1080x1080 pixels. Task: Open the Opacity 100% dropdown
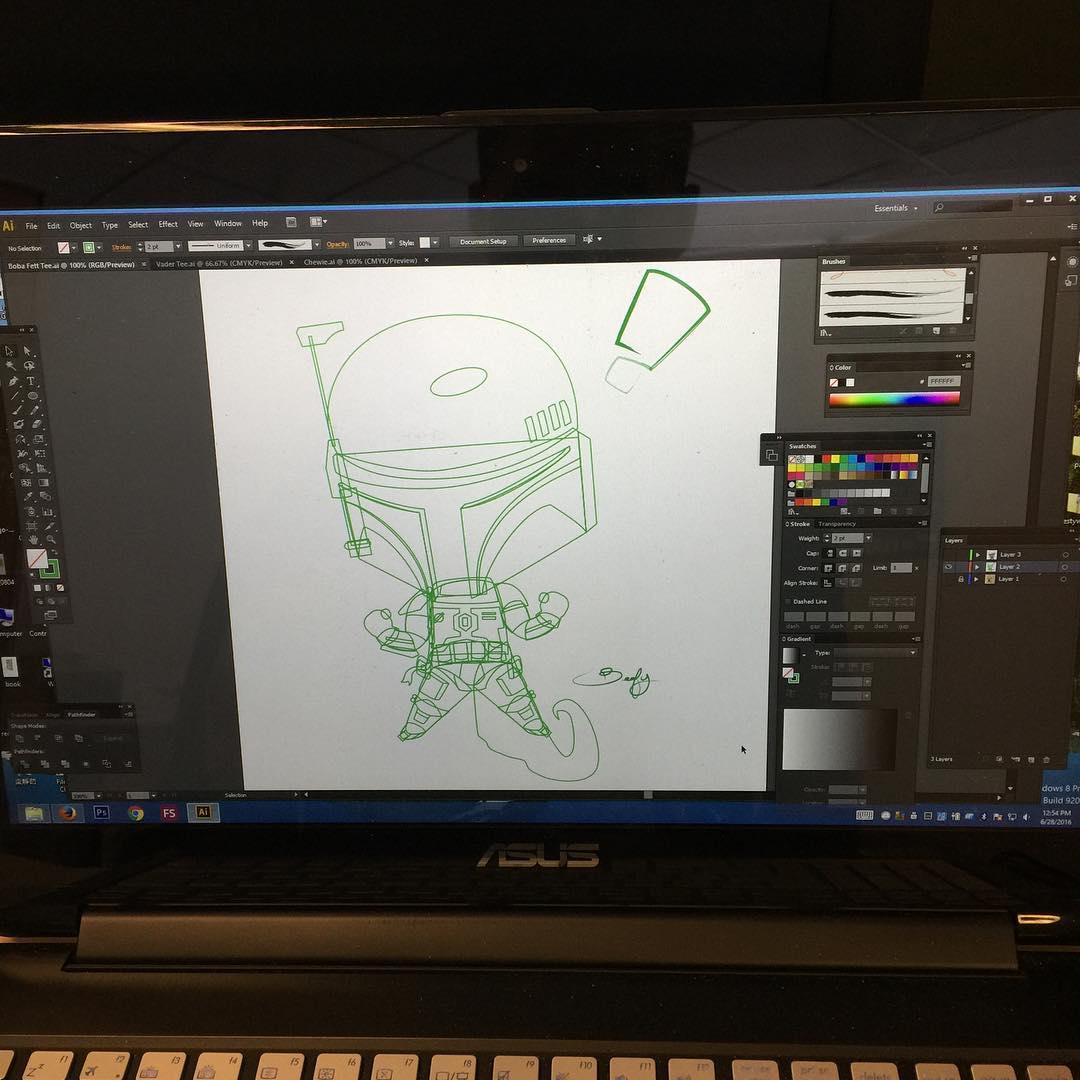click(390, 243)
